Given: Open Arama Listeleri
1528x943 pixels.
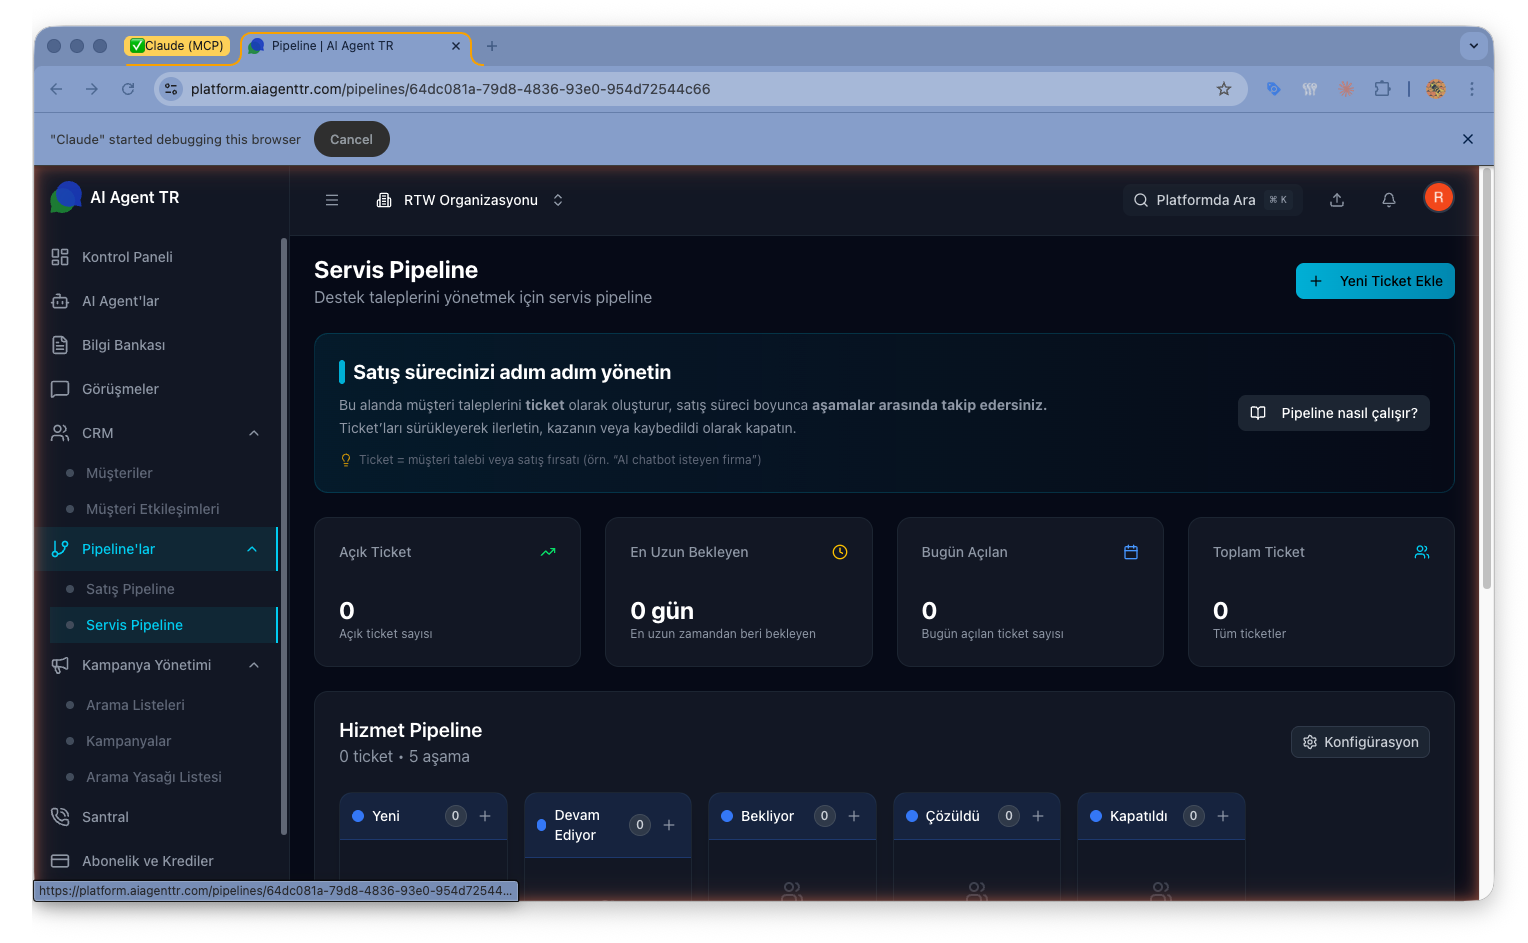Looking at the screenshot, I should [x=135, y=705].
